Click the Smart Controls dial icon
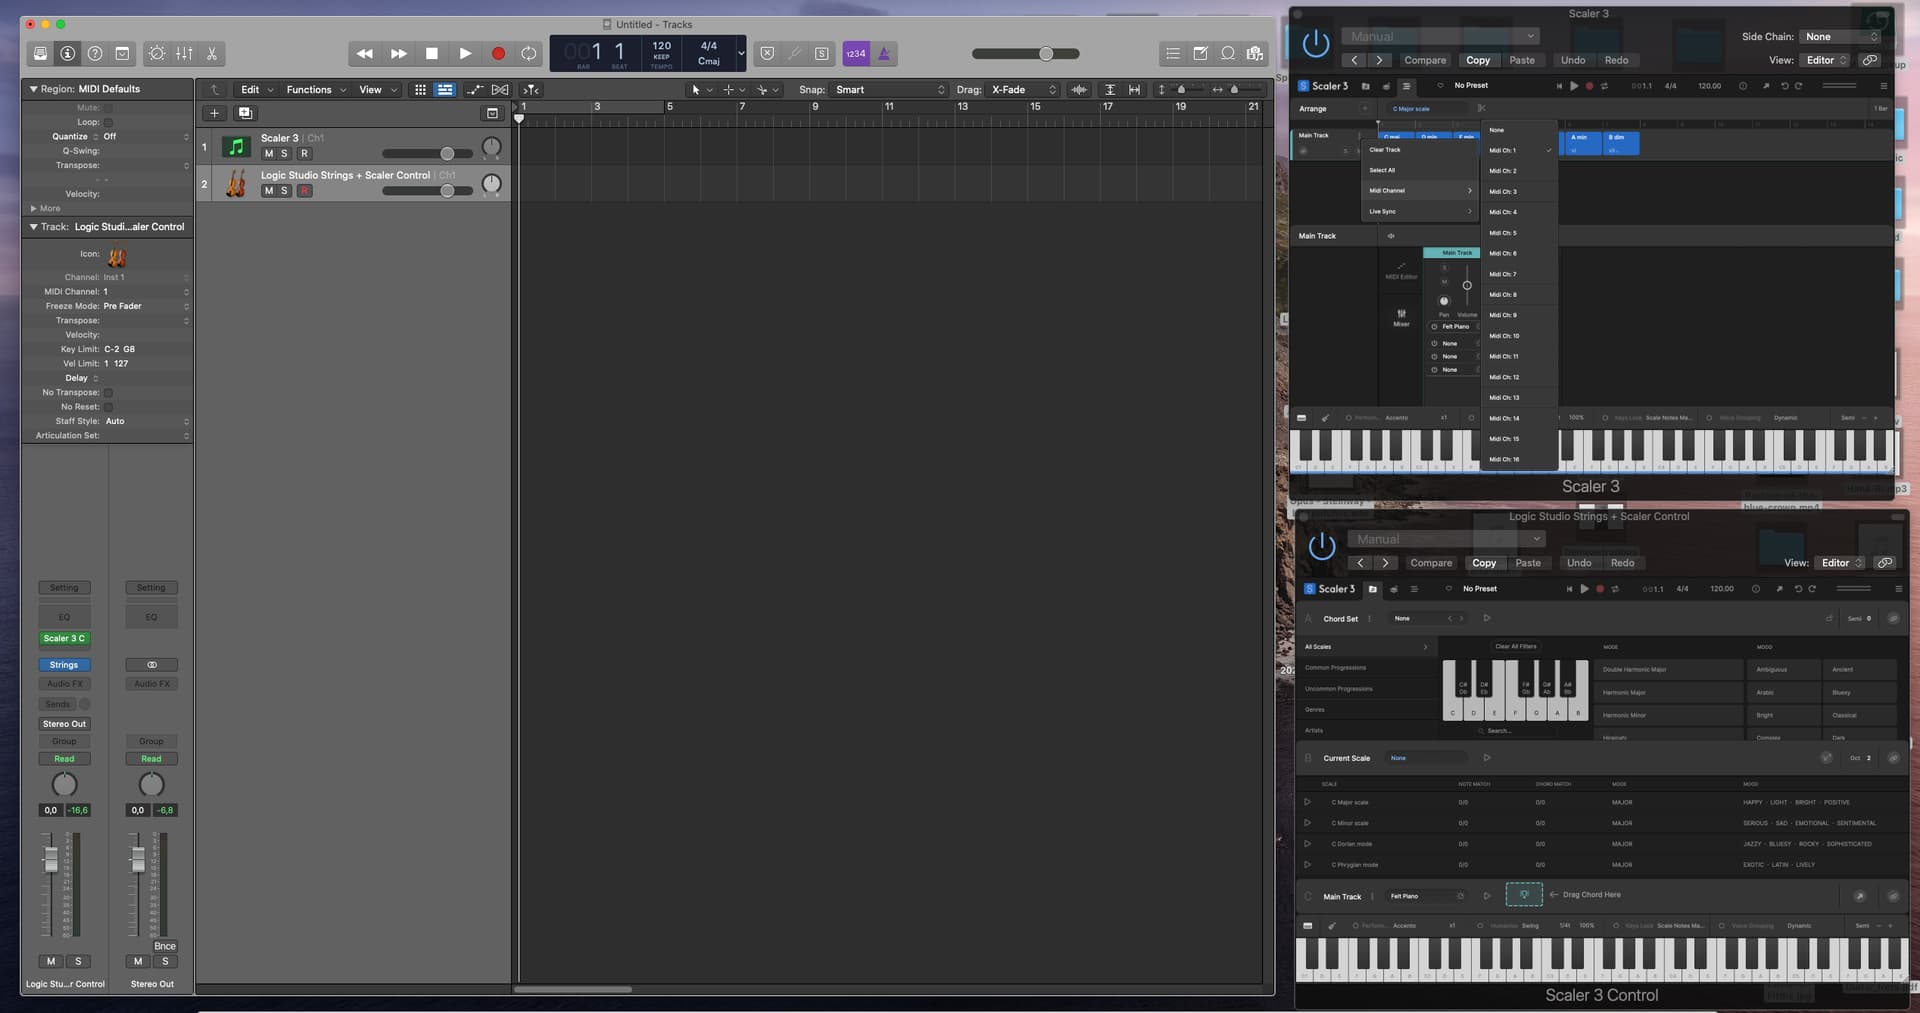Viewport: 1920px width, 1013px height. [x=157, y=54]
